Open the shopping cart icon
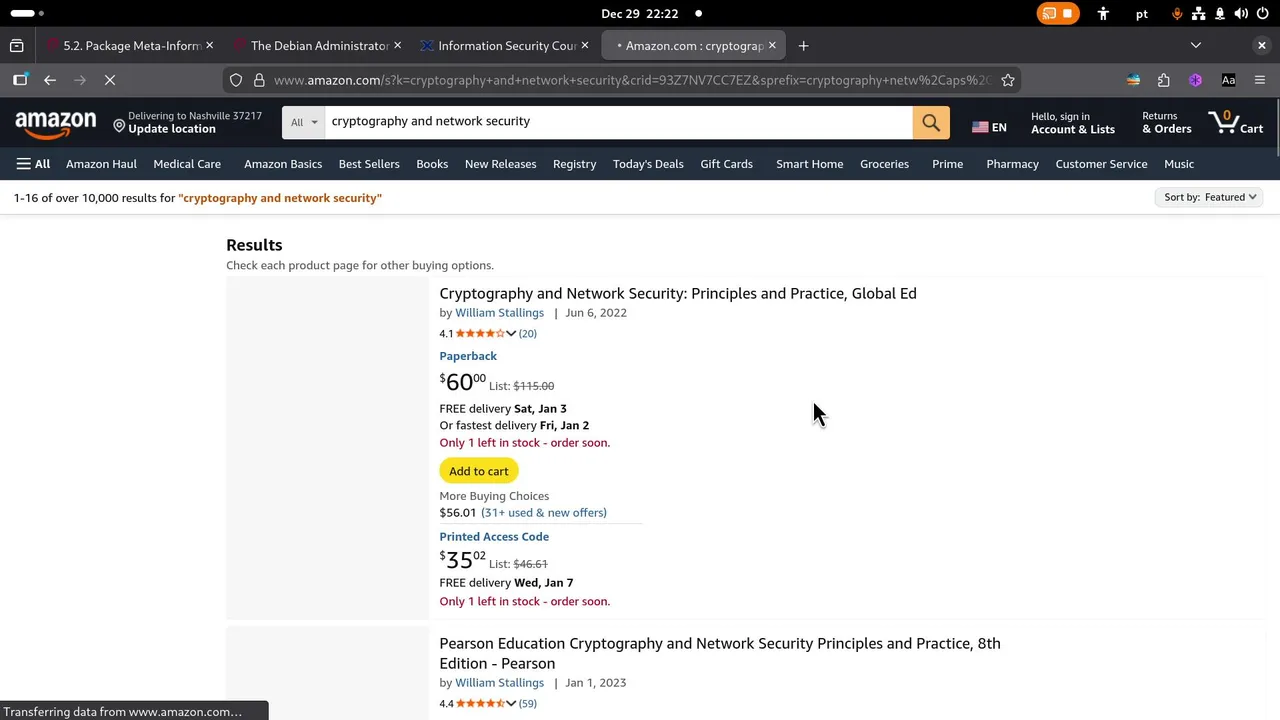Viewport: 1280px width, 720px height. (1236, 123)
